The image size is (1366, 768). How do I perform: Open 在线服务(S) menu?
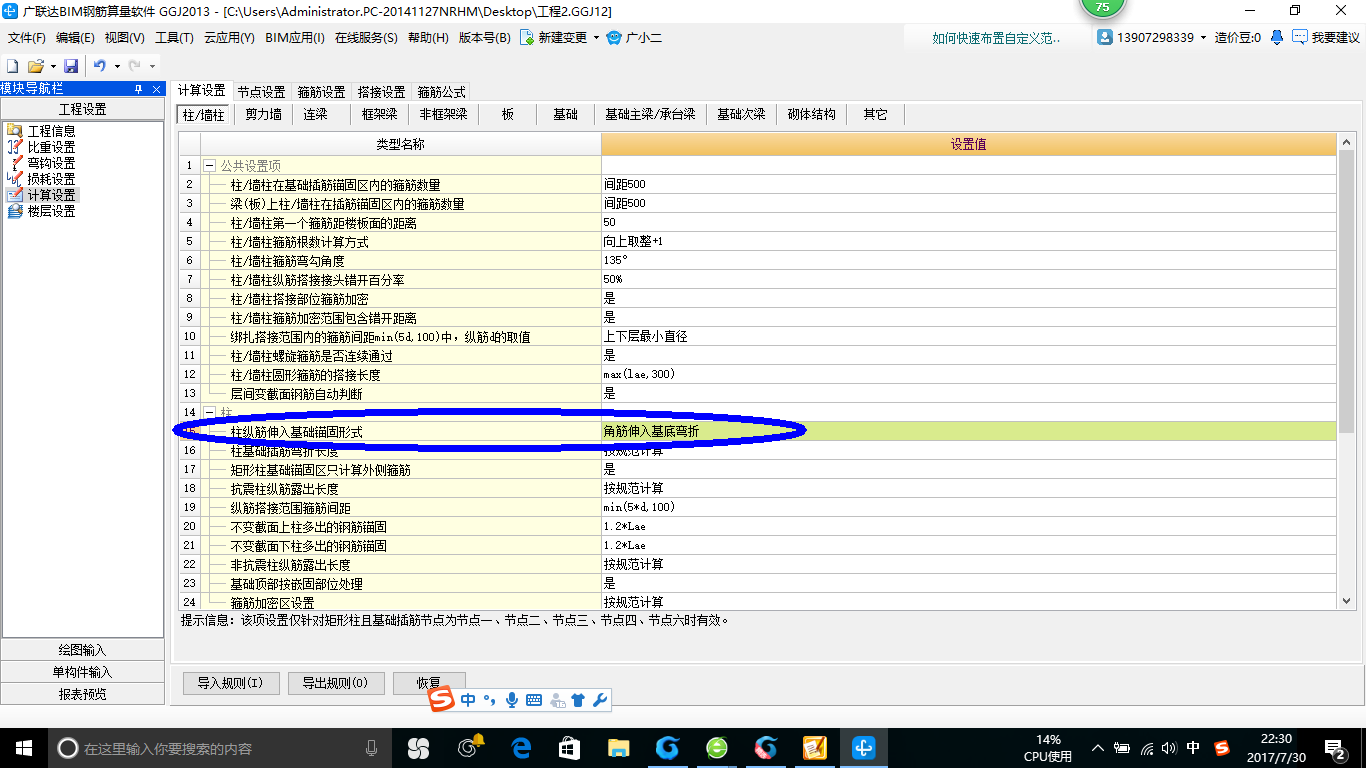tap(367, 38)
